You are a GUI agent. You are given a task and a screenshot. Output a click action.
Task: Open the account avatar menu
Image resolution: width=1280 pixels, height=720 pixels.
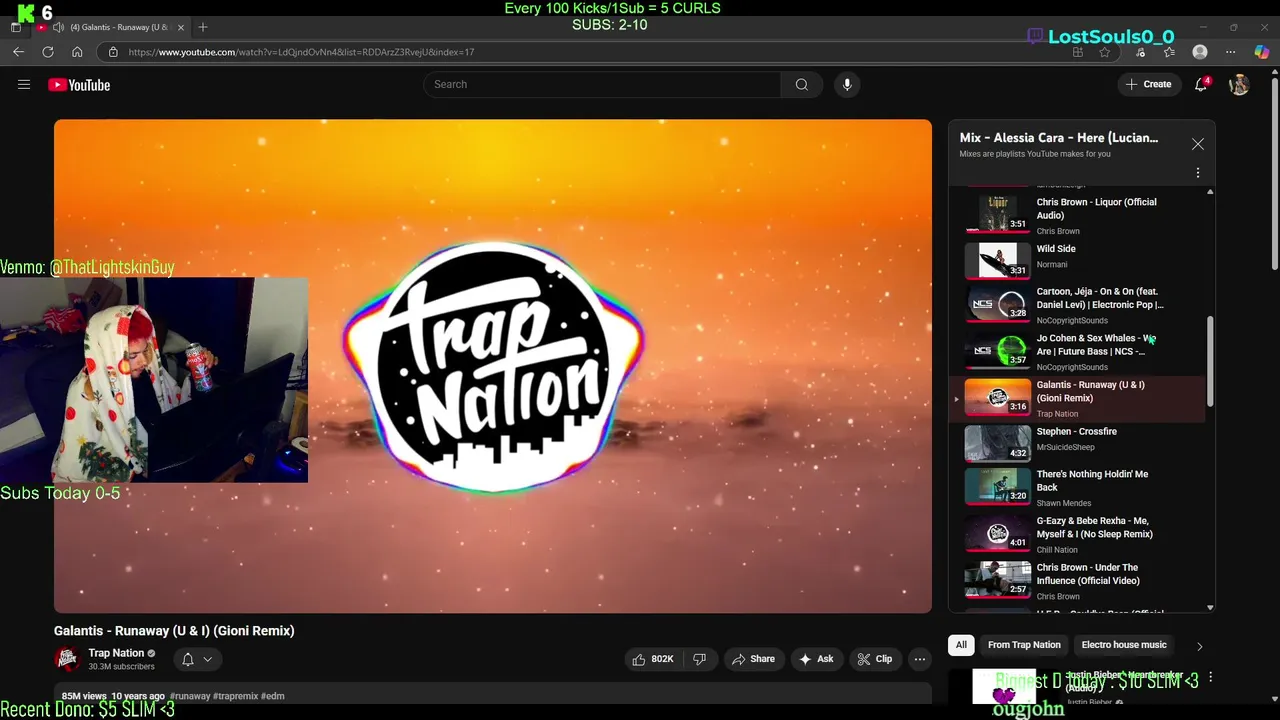(x=1239, y=85)
